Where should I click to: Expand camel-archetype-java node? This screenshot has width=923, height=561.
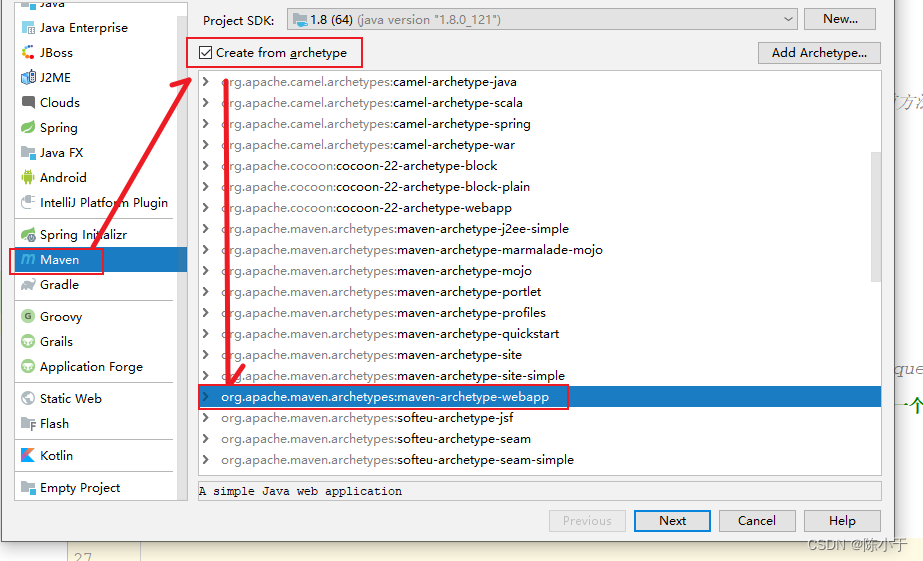point(205,82)
